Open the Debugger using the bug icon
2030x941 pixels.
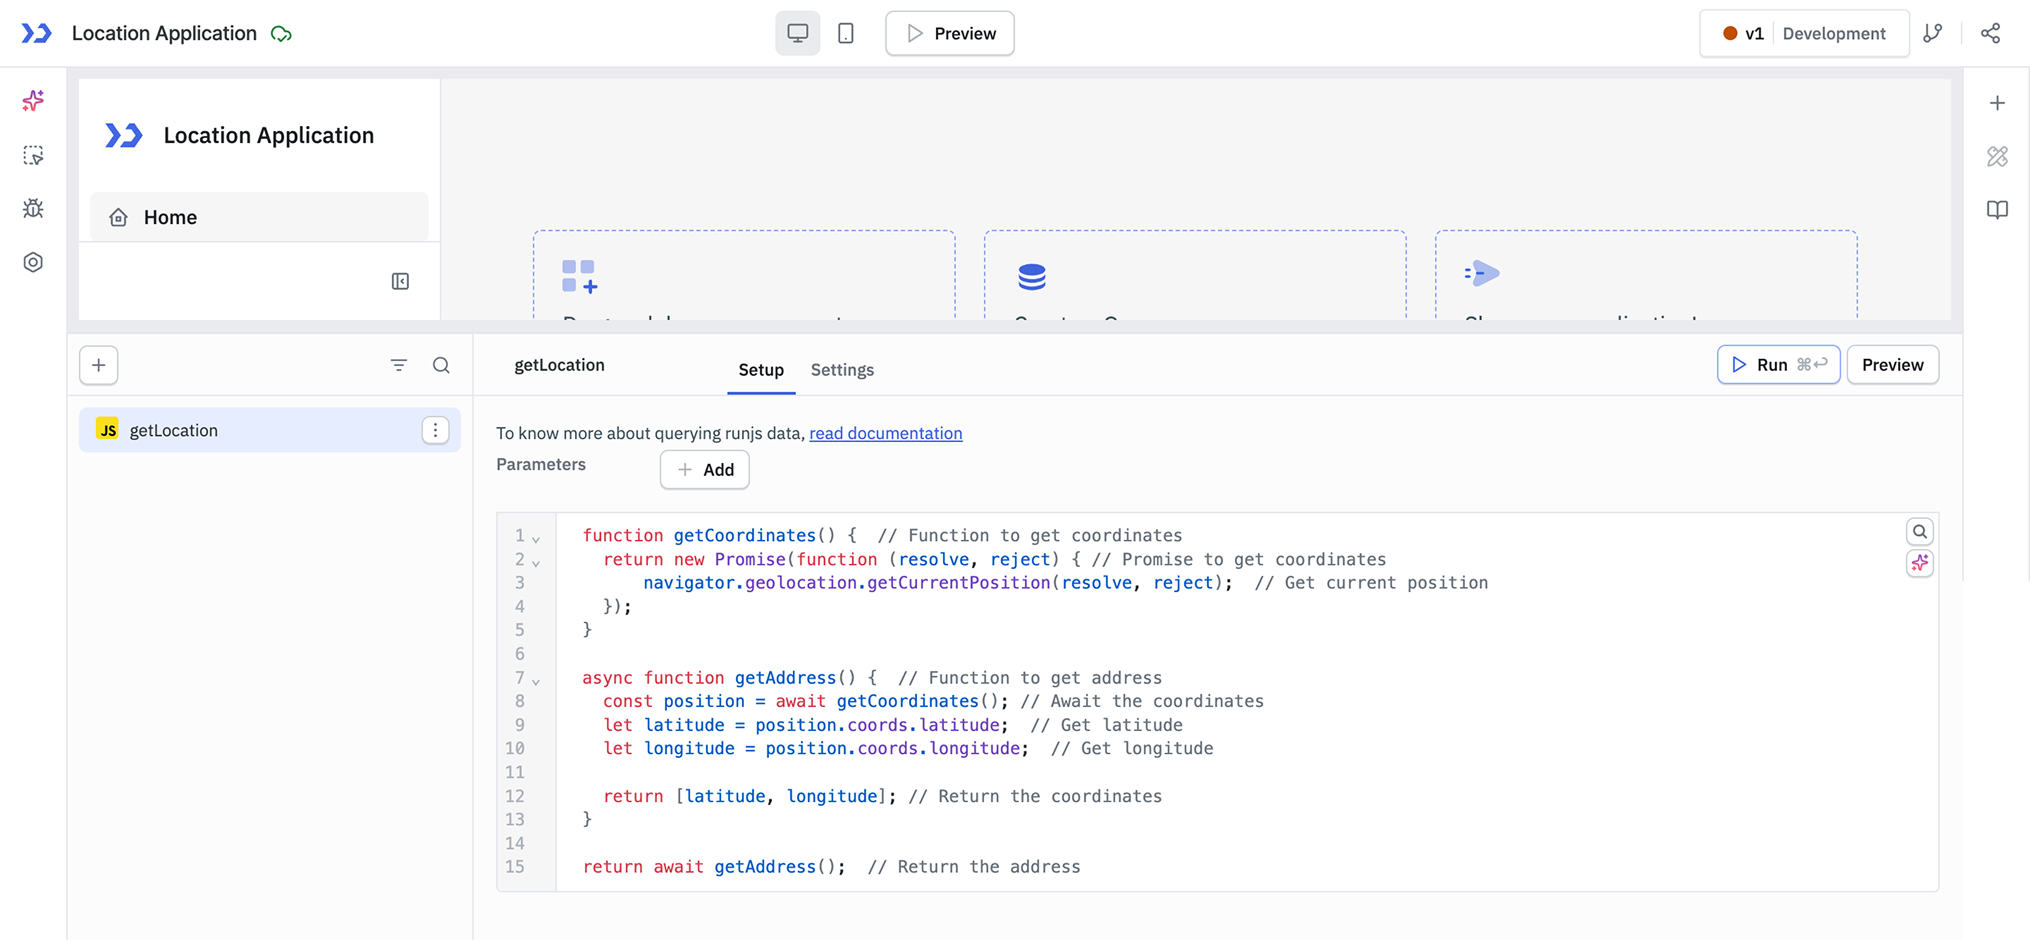(x=33, y=209)
